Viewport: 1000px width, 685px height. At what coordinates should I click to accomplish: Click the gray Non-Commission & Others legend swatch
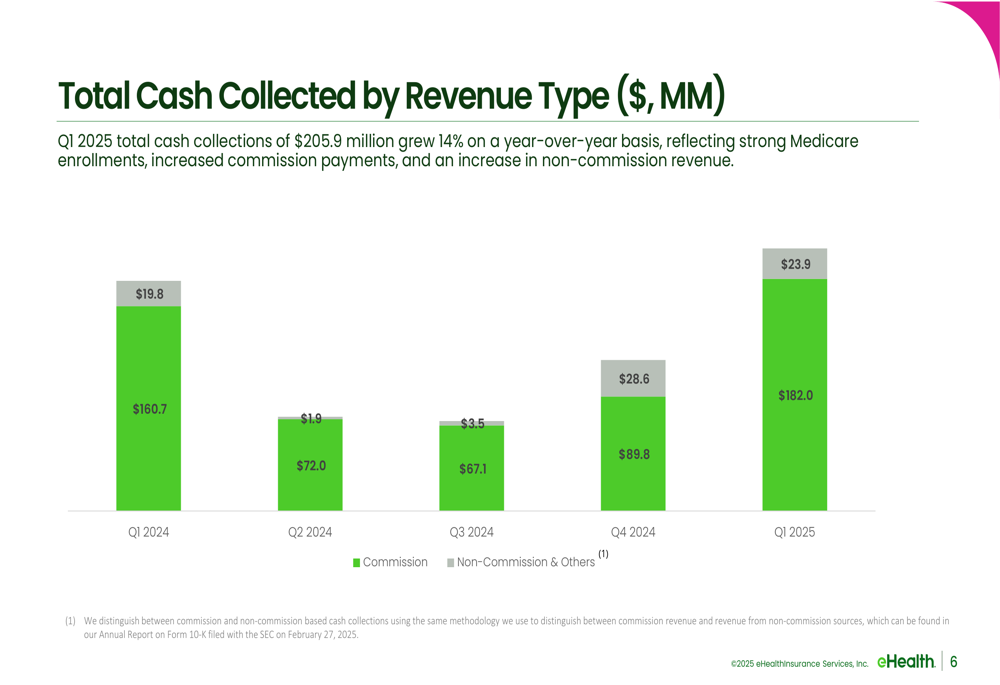click(451, 563)
